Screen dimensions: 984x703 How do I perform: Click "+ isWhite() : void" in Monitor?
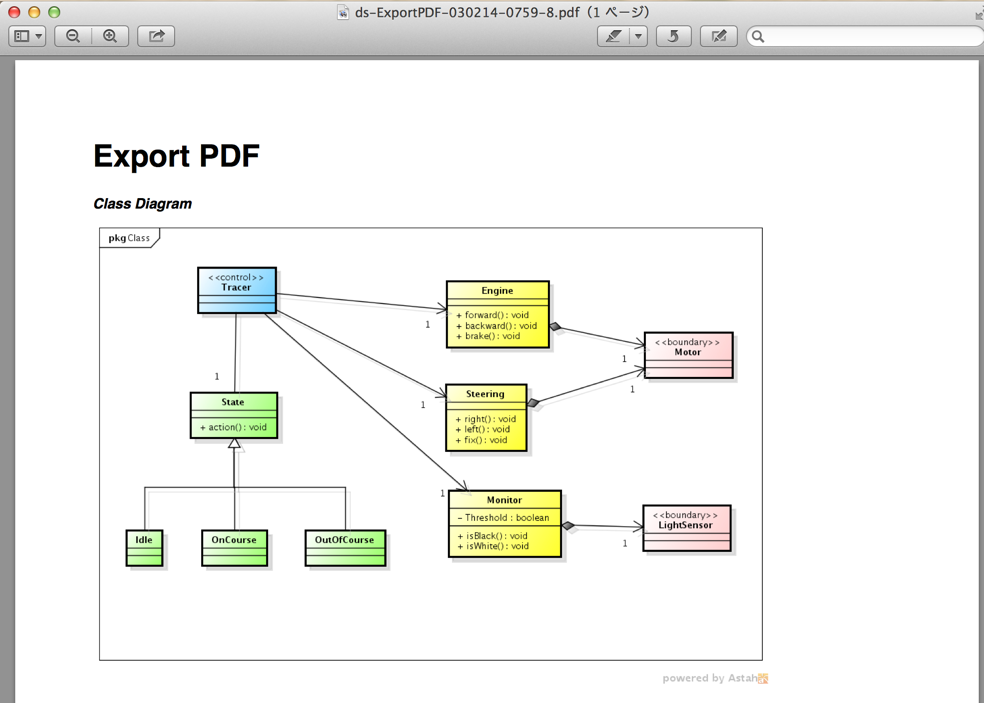click(493, 546)
